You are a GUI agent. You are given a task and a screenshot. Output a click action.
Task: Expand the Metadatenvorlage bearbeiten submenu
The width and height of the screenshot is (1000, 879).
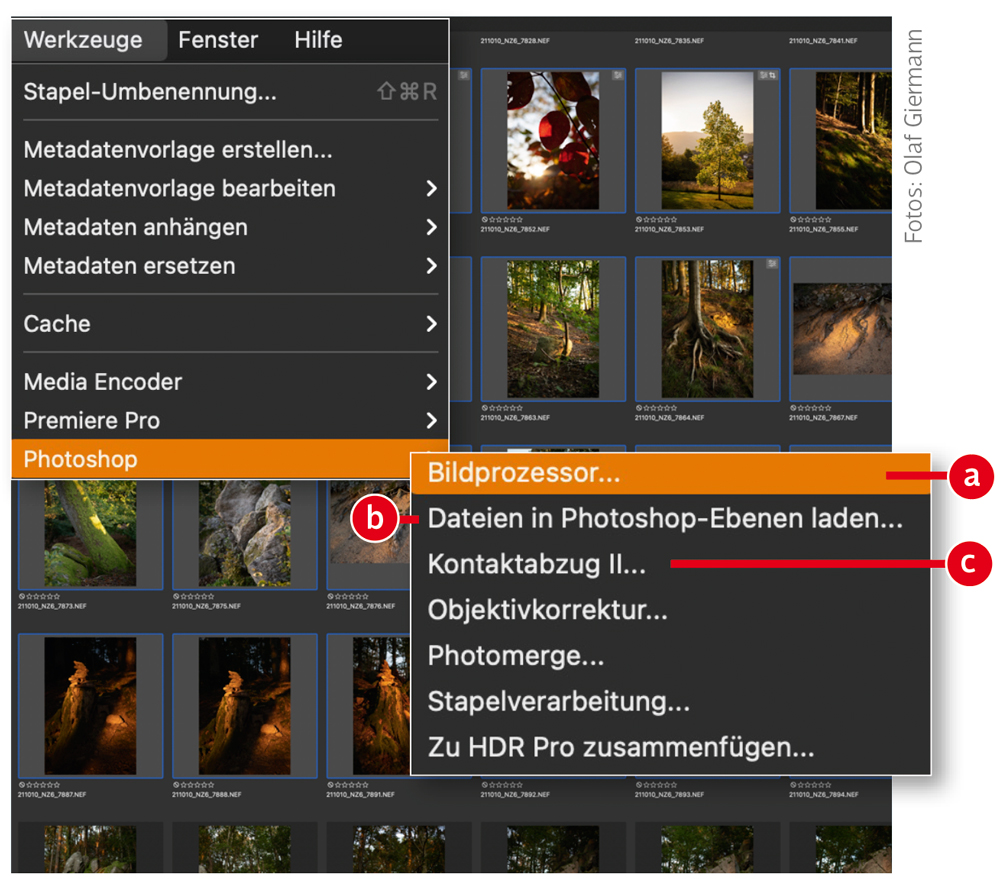click(230, 189)
